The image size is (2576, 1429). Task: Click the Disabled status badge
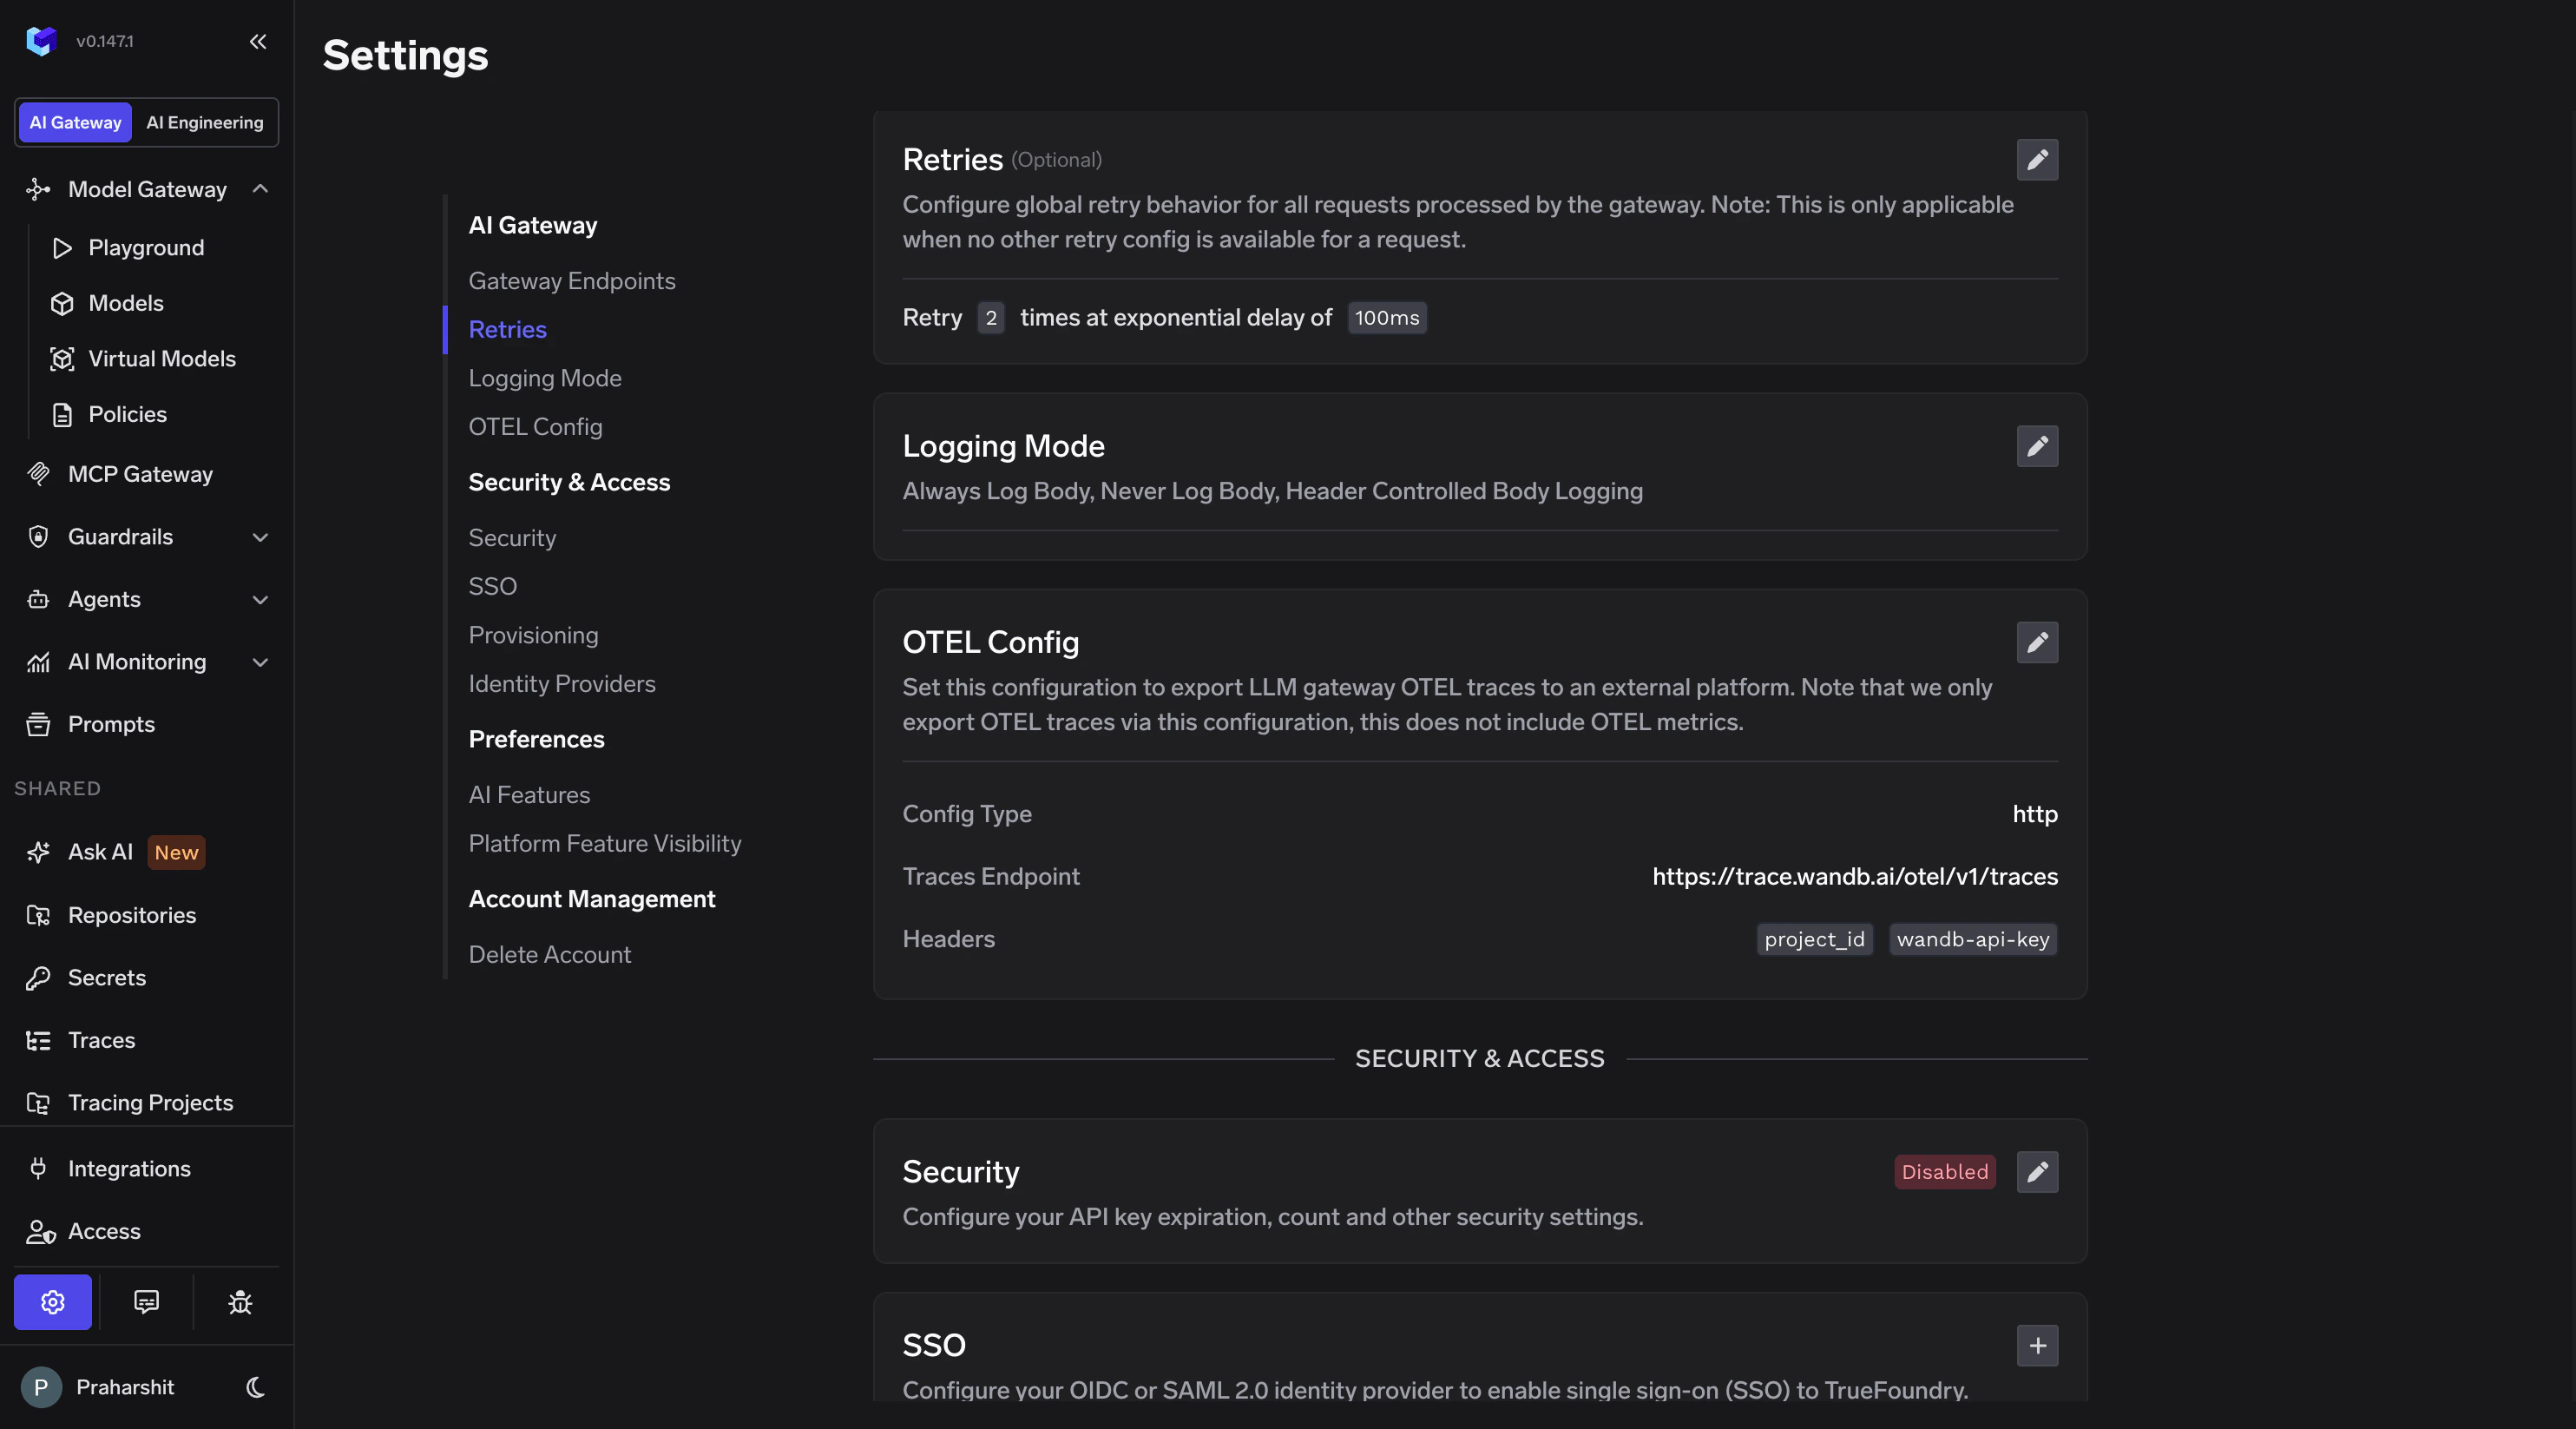coord(1944,1172)
